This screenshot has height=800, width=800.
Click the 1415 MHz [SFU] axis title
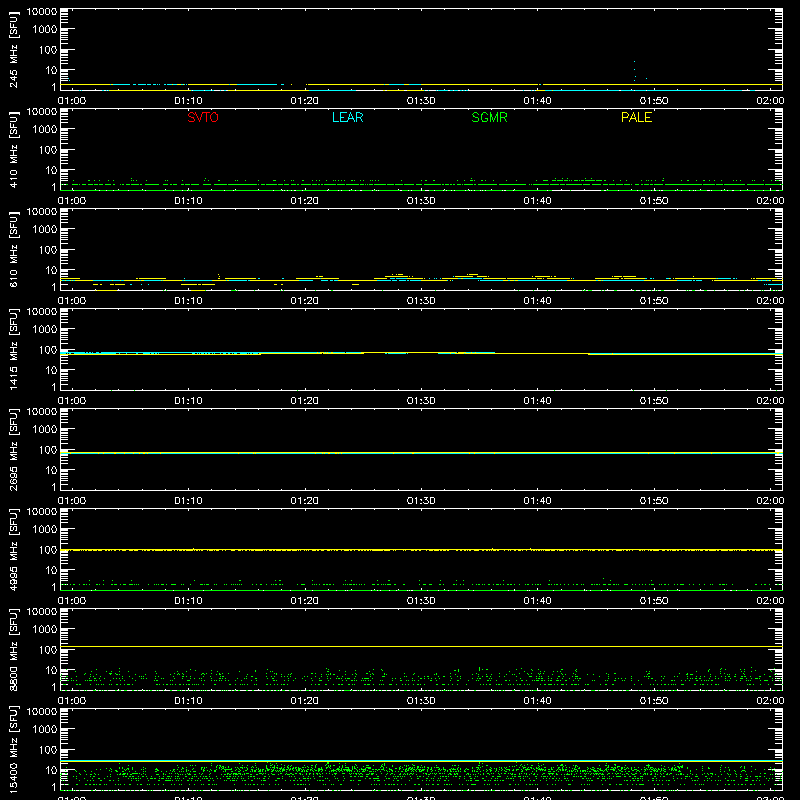(x=13, y=349)
